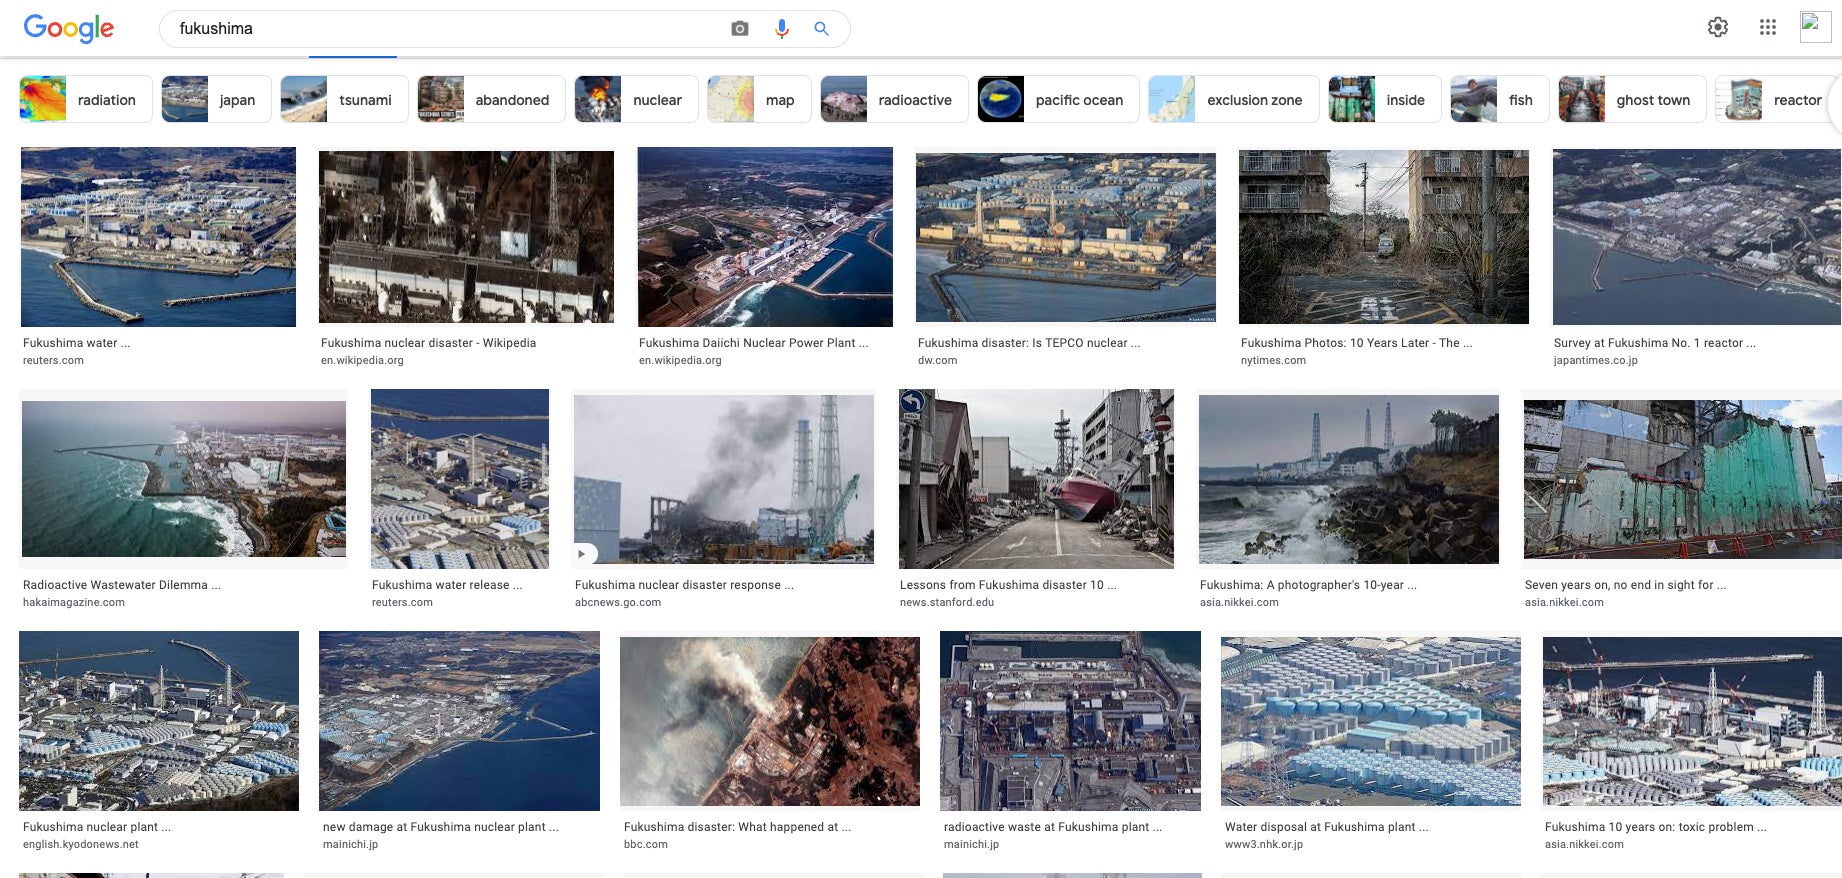Open the NYTimes abandoned street photo

point(1383,237)
